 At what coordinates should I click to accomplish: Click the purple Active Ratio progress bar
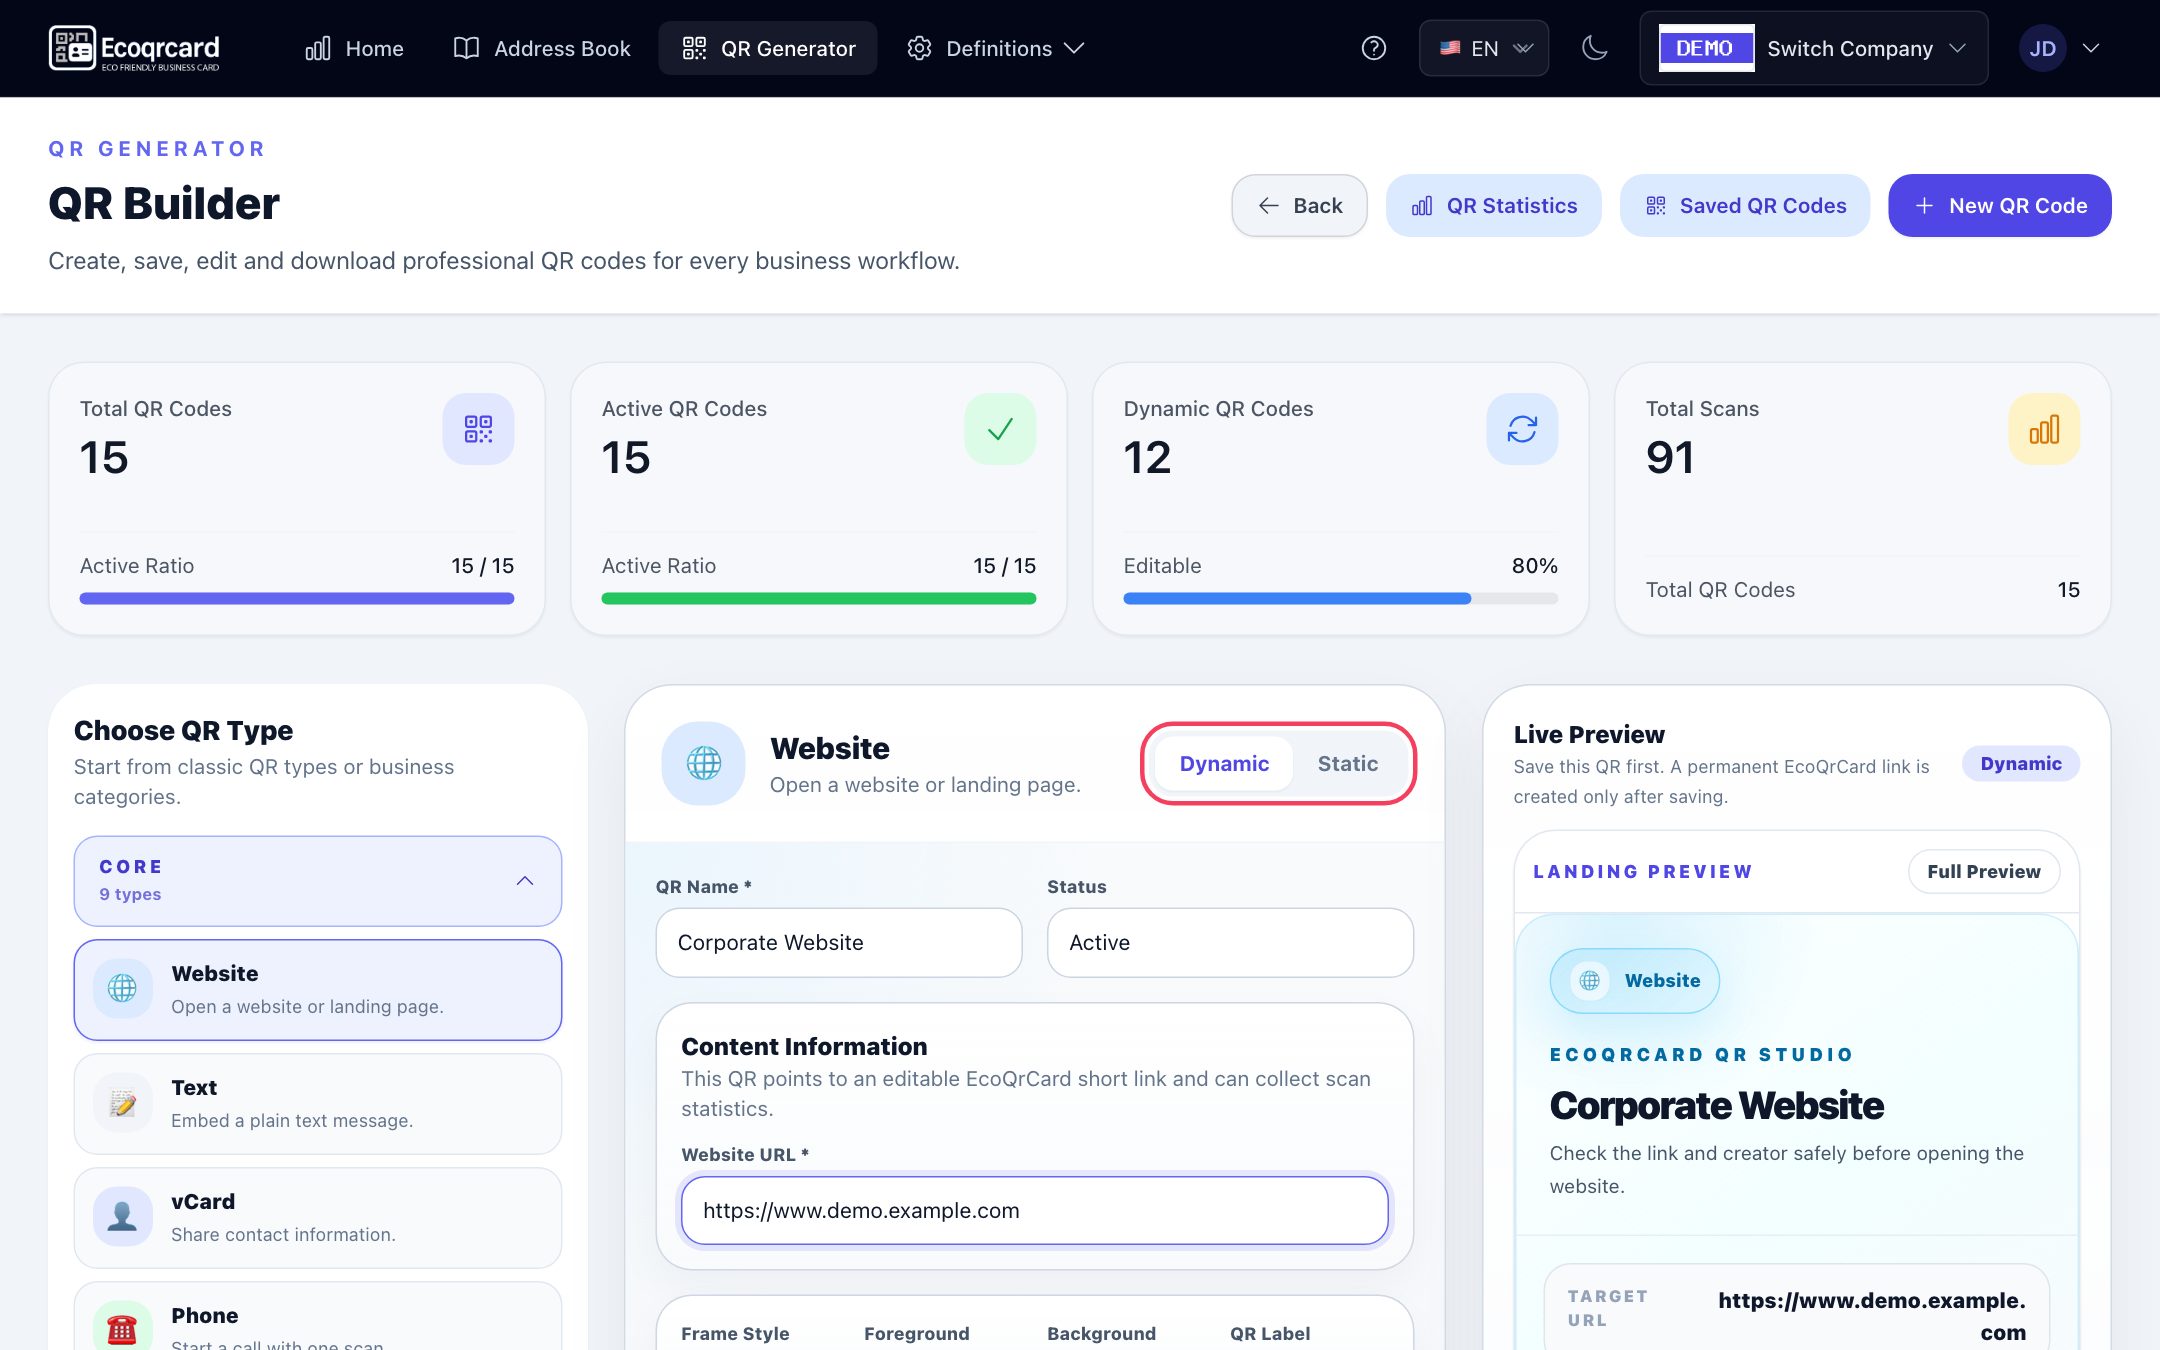point(296,599)
